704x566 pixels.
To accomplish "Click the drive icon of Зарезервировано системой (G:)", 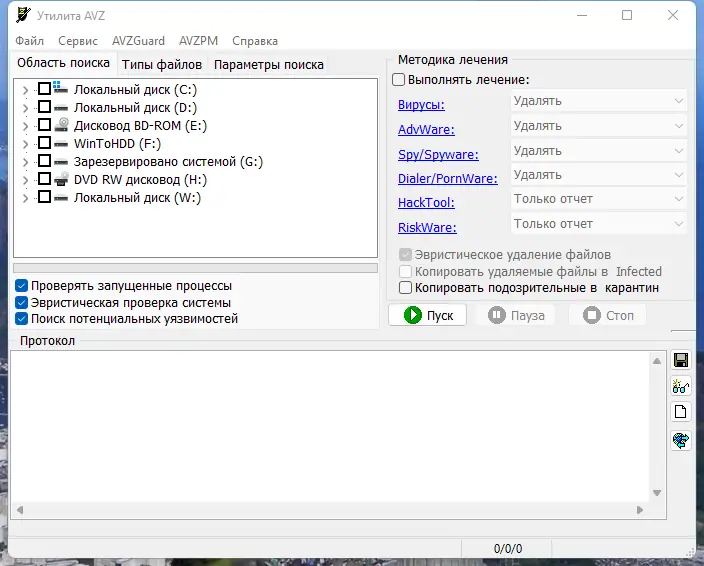I will (x=61, y=162).
